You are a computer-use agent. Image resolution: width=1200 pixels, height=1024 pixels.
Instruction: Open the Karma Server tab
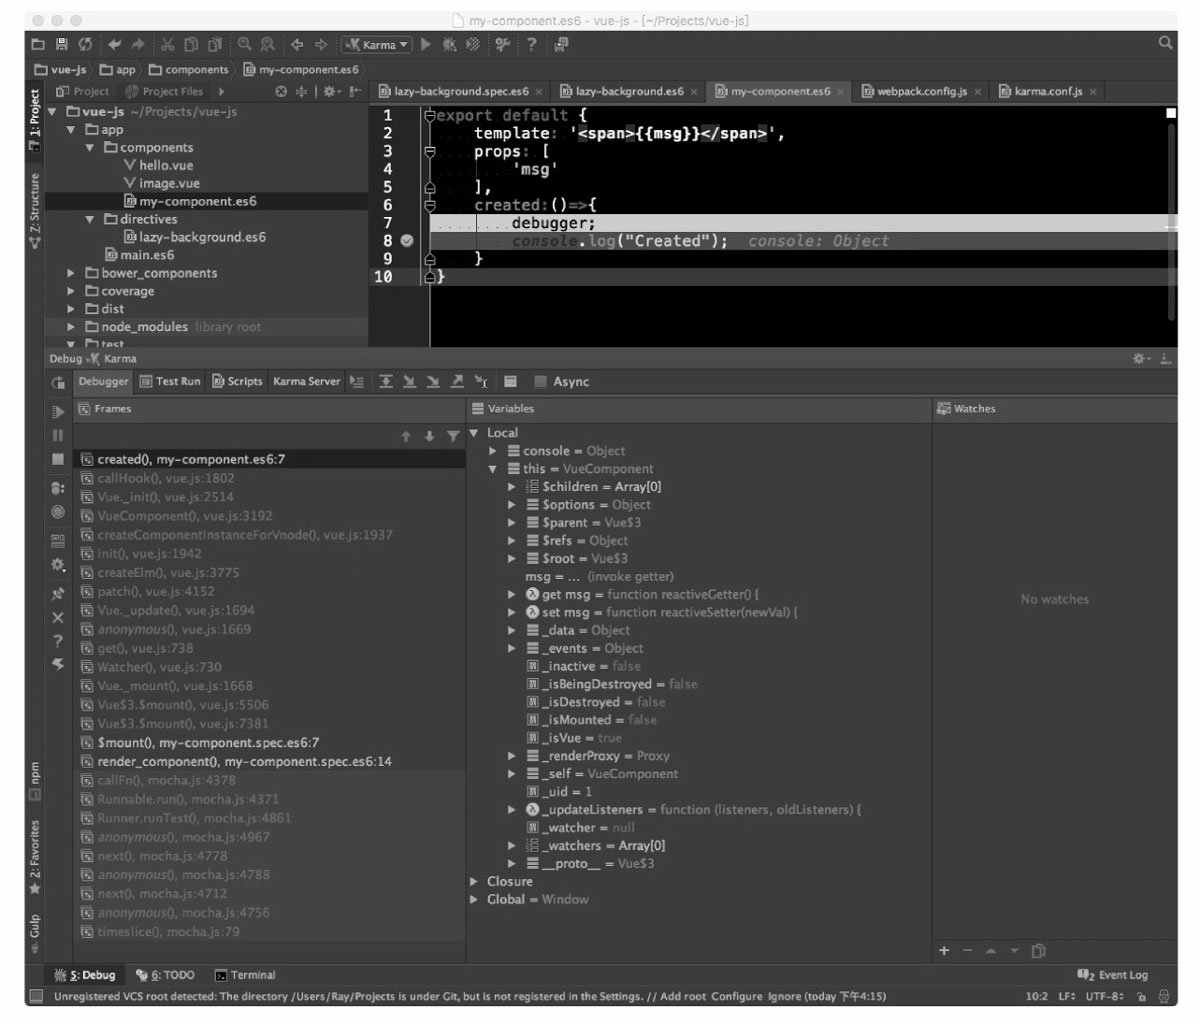point(306,381)
